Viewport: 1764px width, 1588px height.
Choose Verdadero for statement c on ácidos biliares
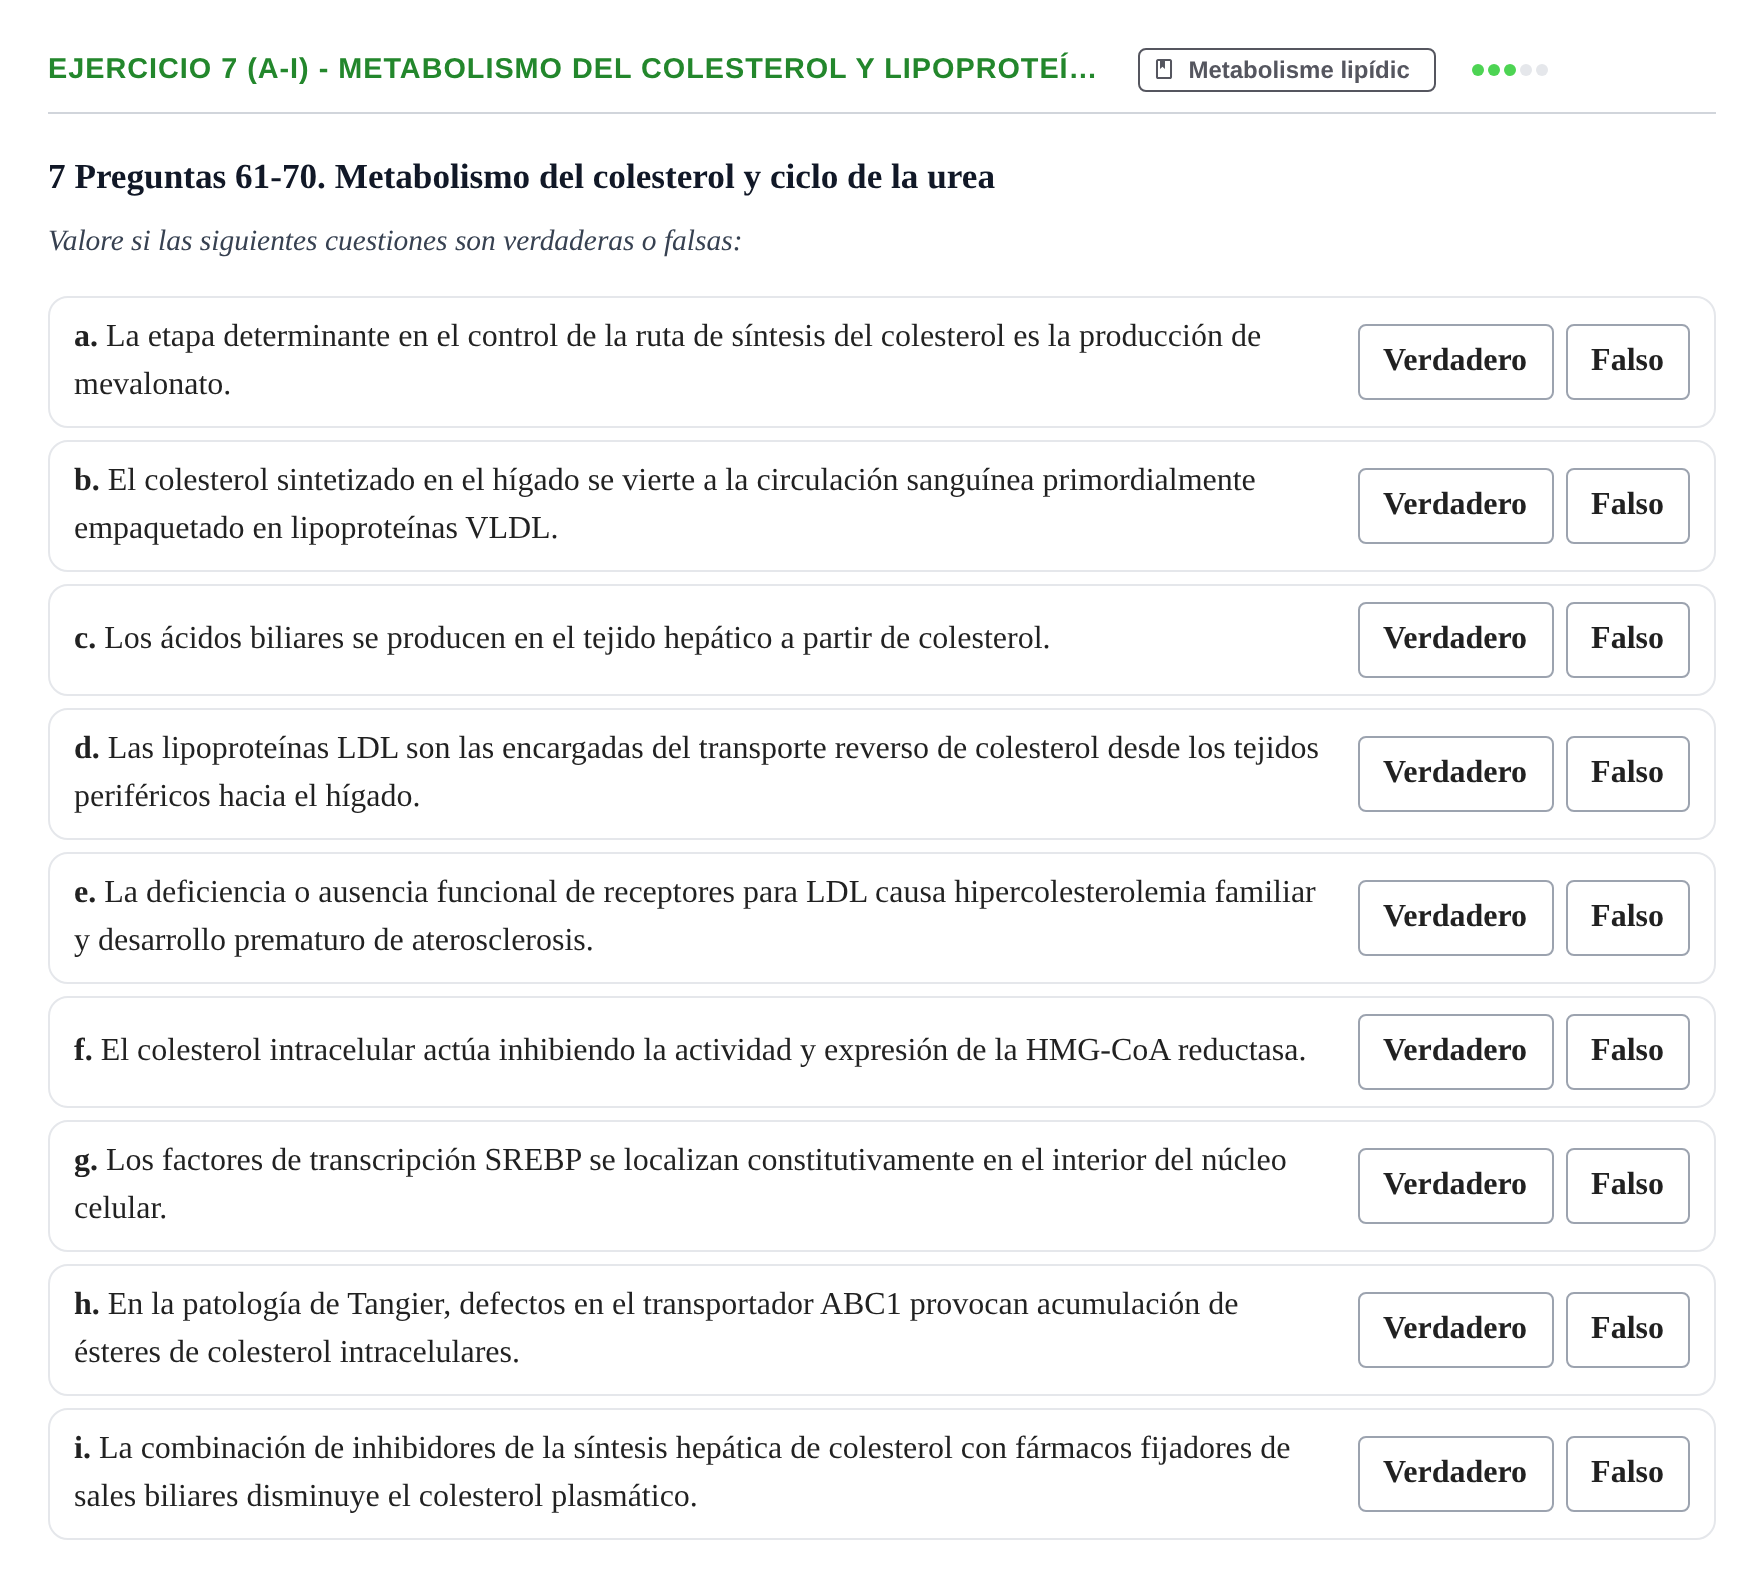(x=1455, y=639)
